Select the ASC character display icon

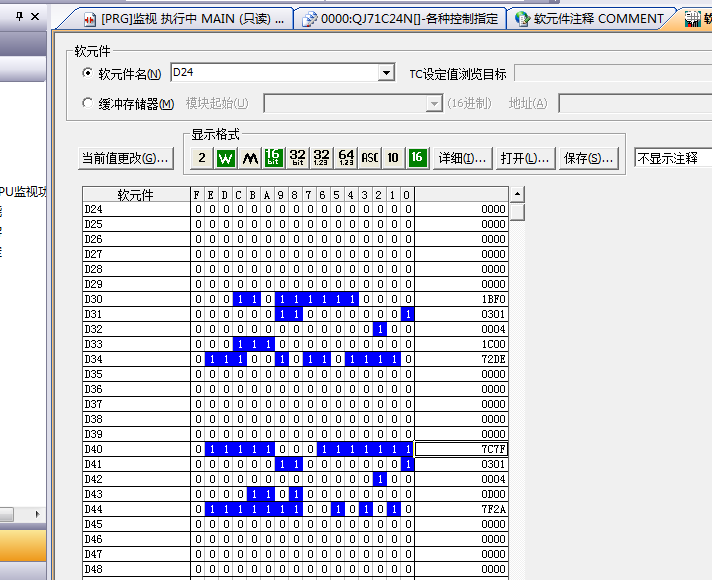click(x=370, y=158)
